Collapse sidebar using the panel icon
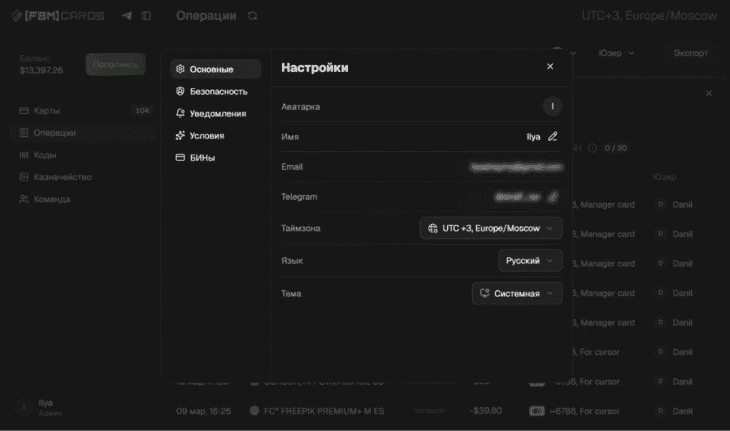 [x=146, y=16]
